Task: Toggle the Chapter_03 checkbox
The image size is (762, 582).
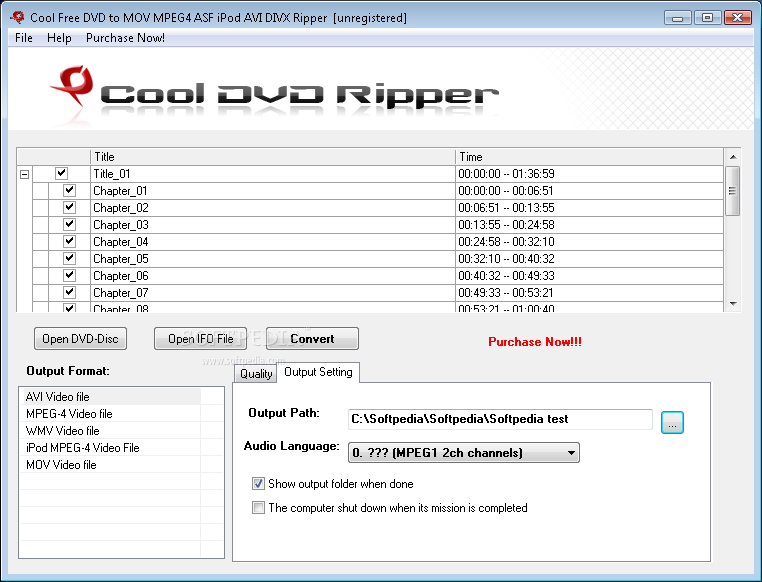Action: [x=69, y=224]
